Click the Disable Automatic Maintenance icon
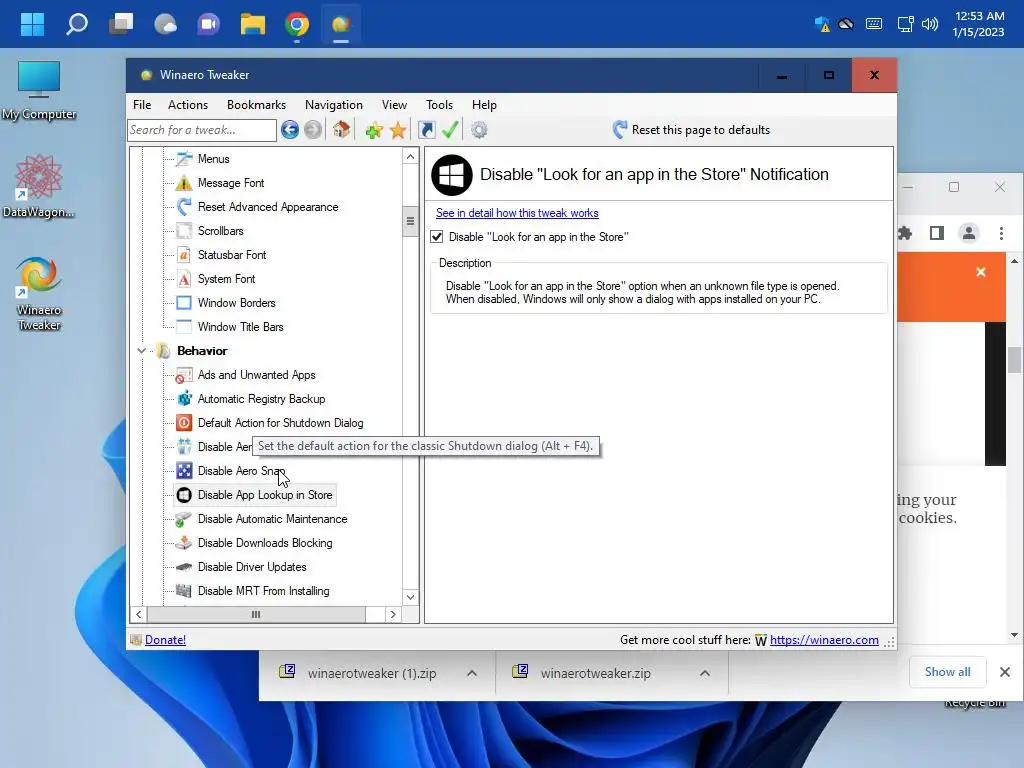This screenshot has height=768, width=1024. tap(184, 519)
